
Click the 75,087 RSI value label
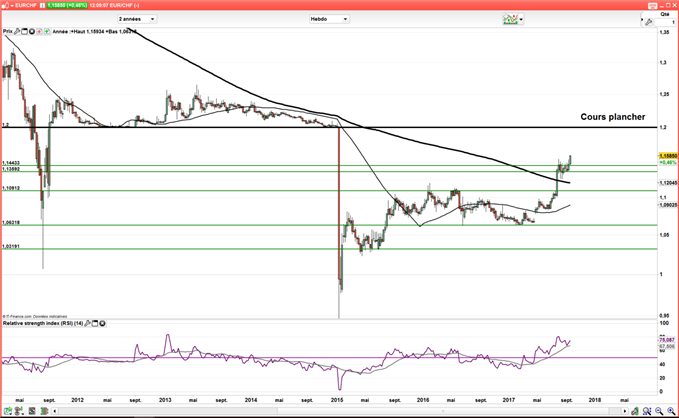point(667,340)
